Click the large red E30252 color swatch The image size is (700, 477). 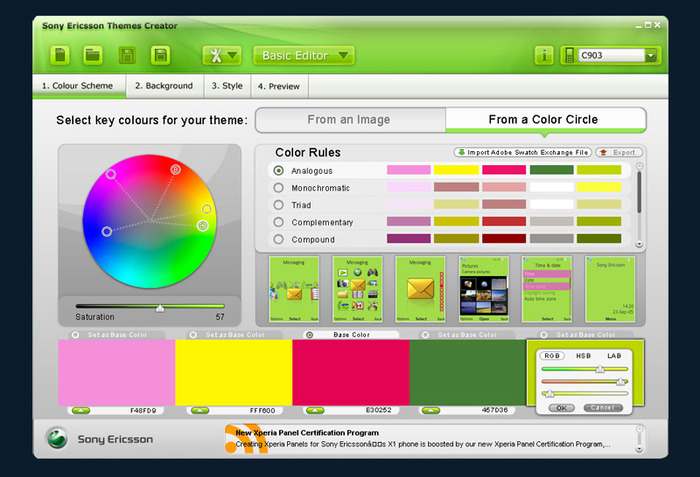point(351,372)
